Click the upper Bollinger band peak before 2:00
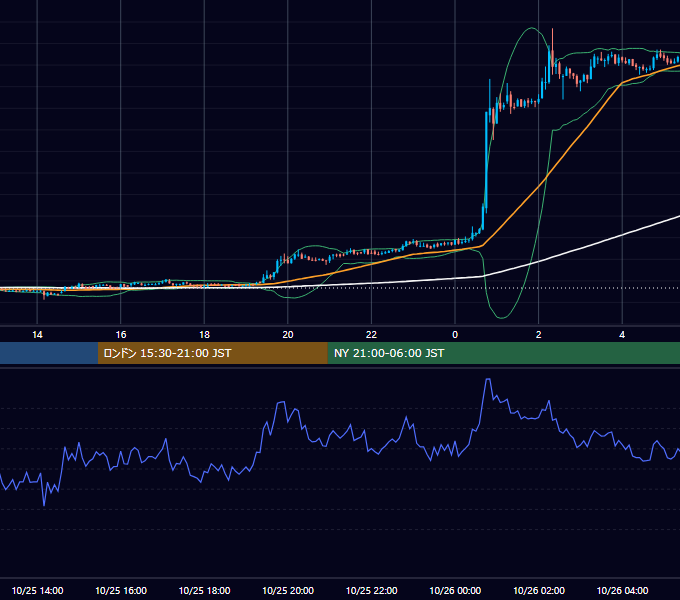Viewport: 680px width, 600px height. tap(531, 28)
